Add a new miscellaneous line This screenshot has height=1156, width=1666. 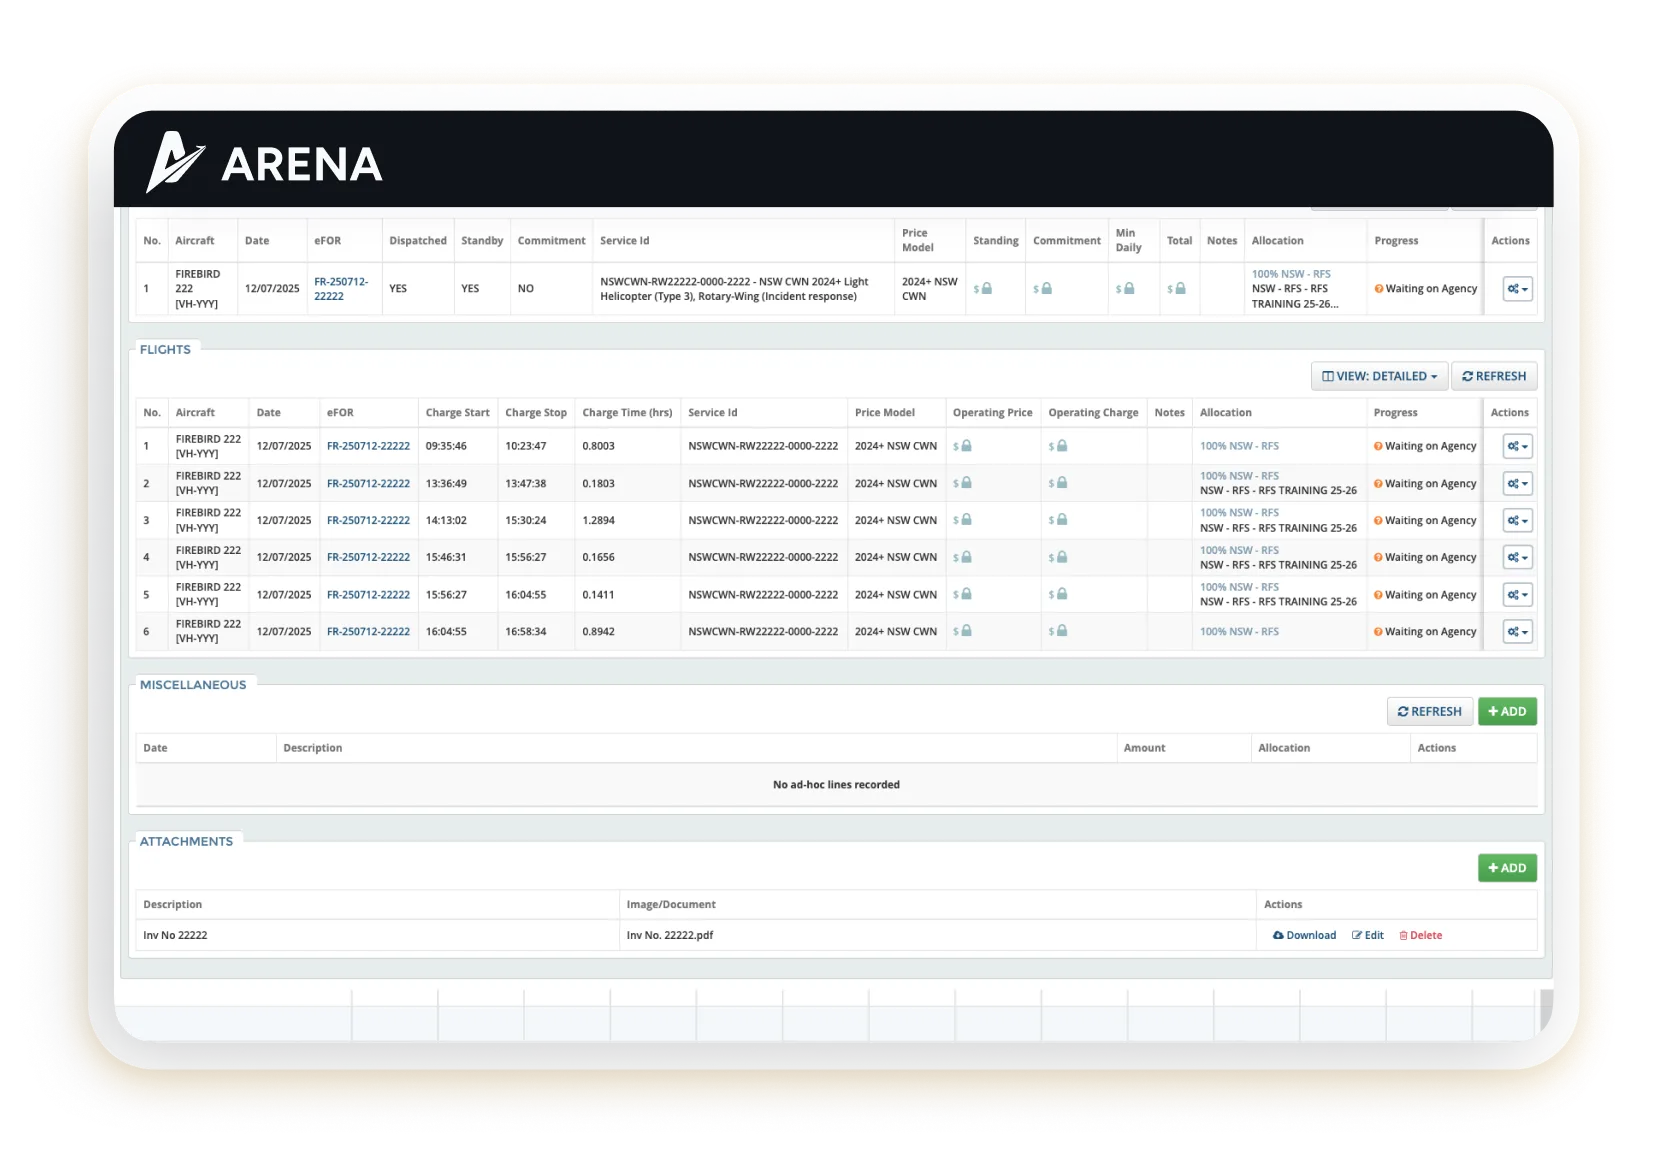point(1507,711)
